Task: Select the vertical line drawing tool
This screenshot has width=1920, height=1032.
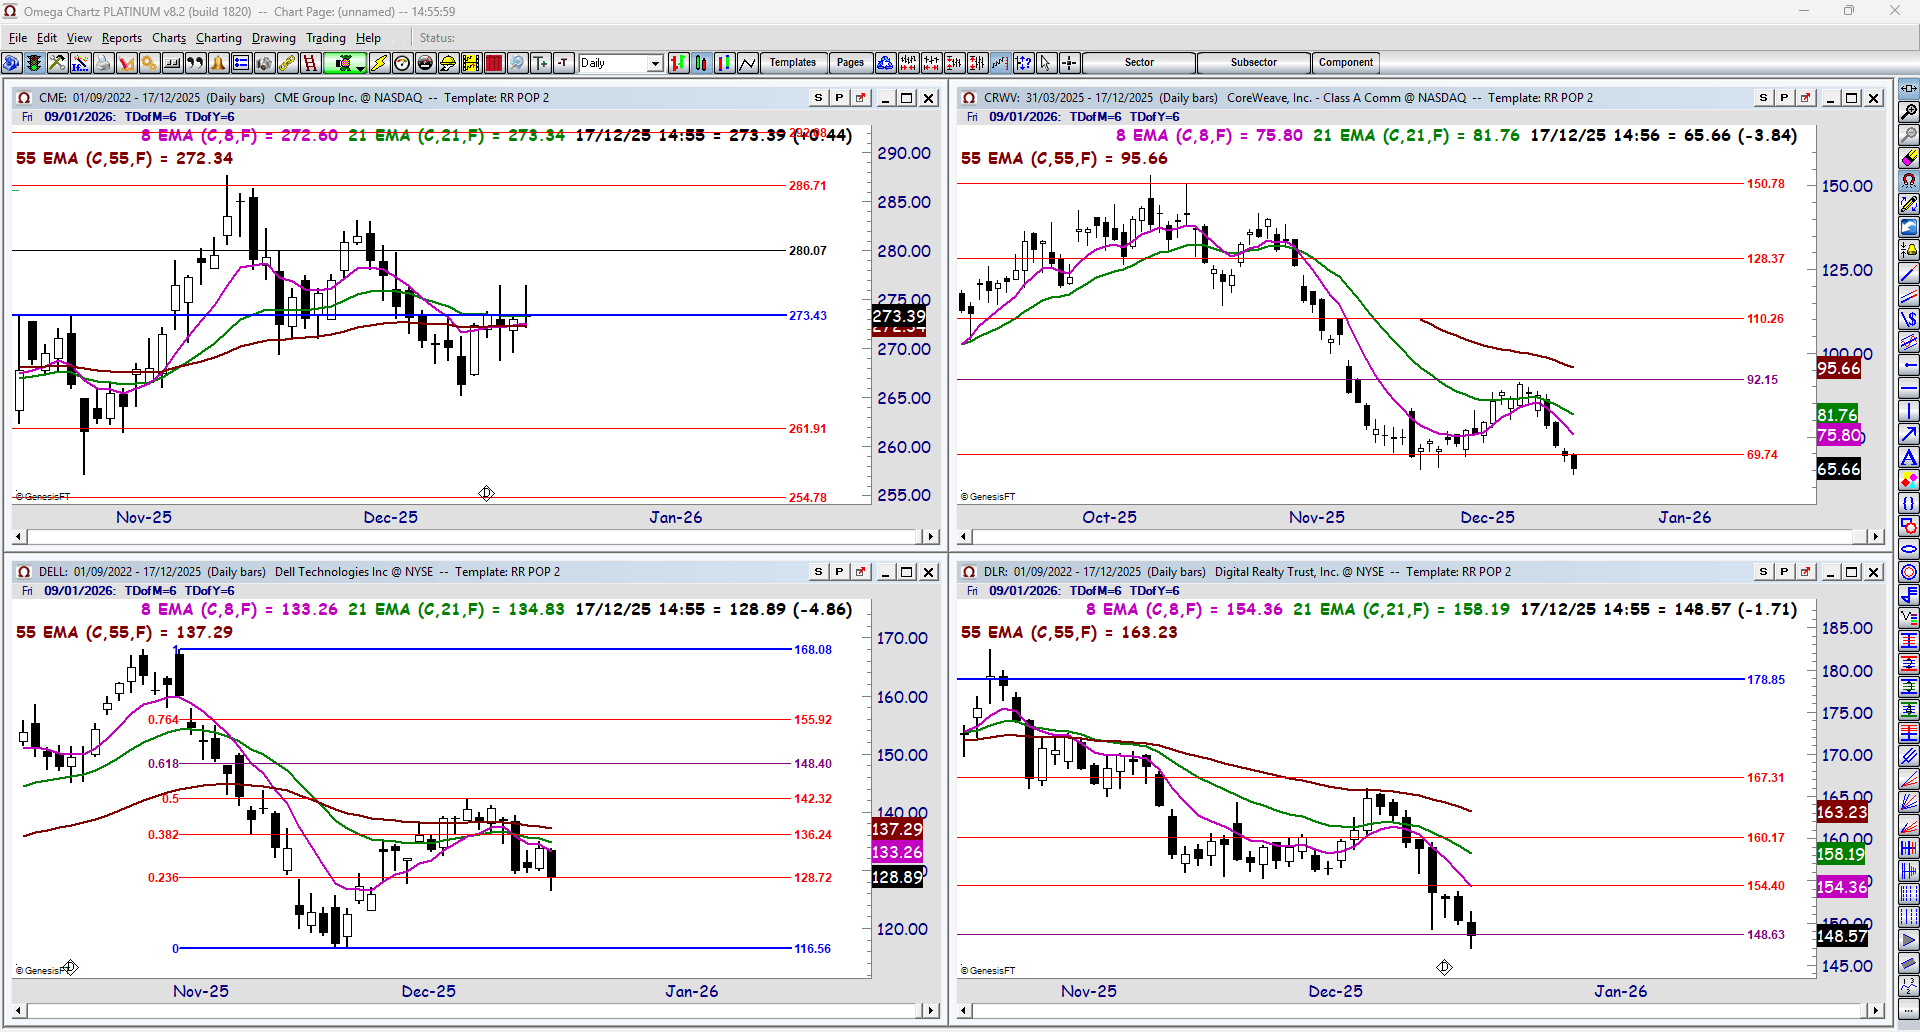Action: point(1909,411)
